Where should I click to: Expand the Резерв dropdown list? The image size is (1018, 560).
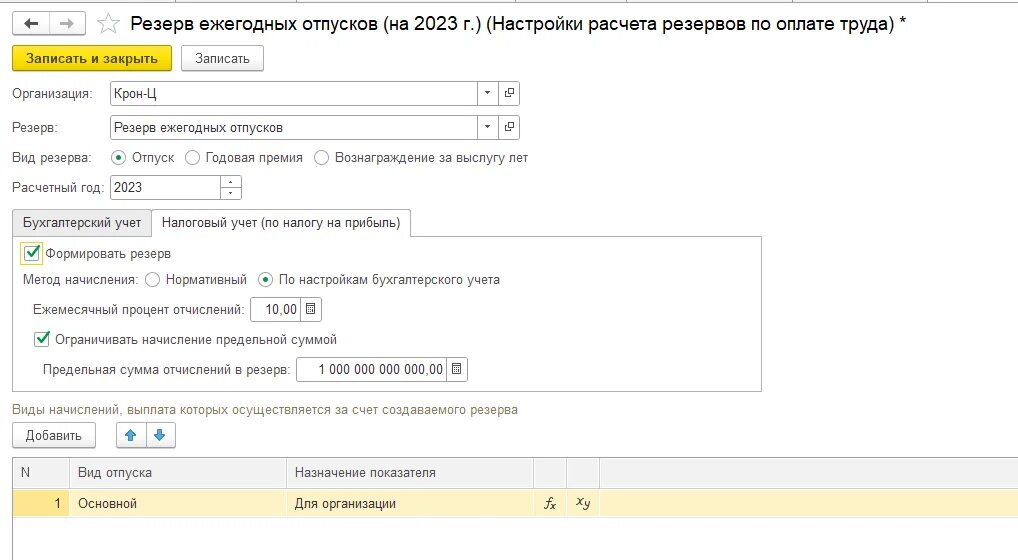tap(488, 127)
